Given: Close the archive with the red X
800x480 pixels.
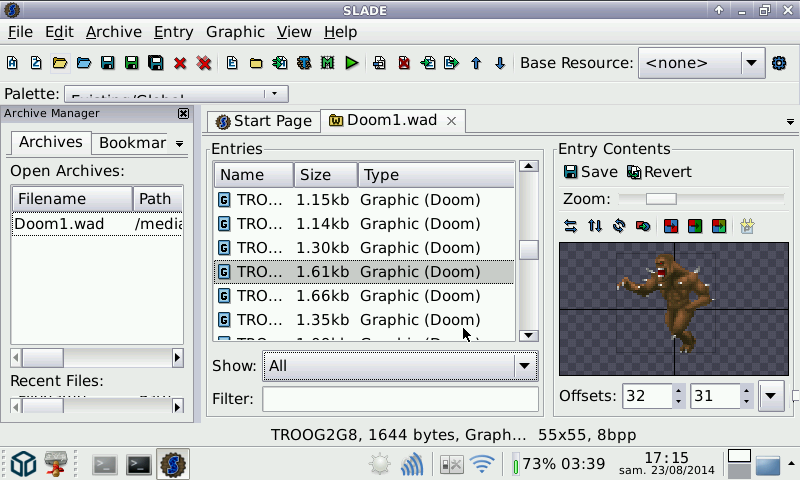Looking at the screenshot, I should point(180,63).
